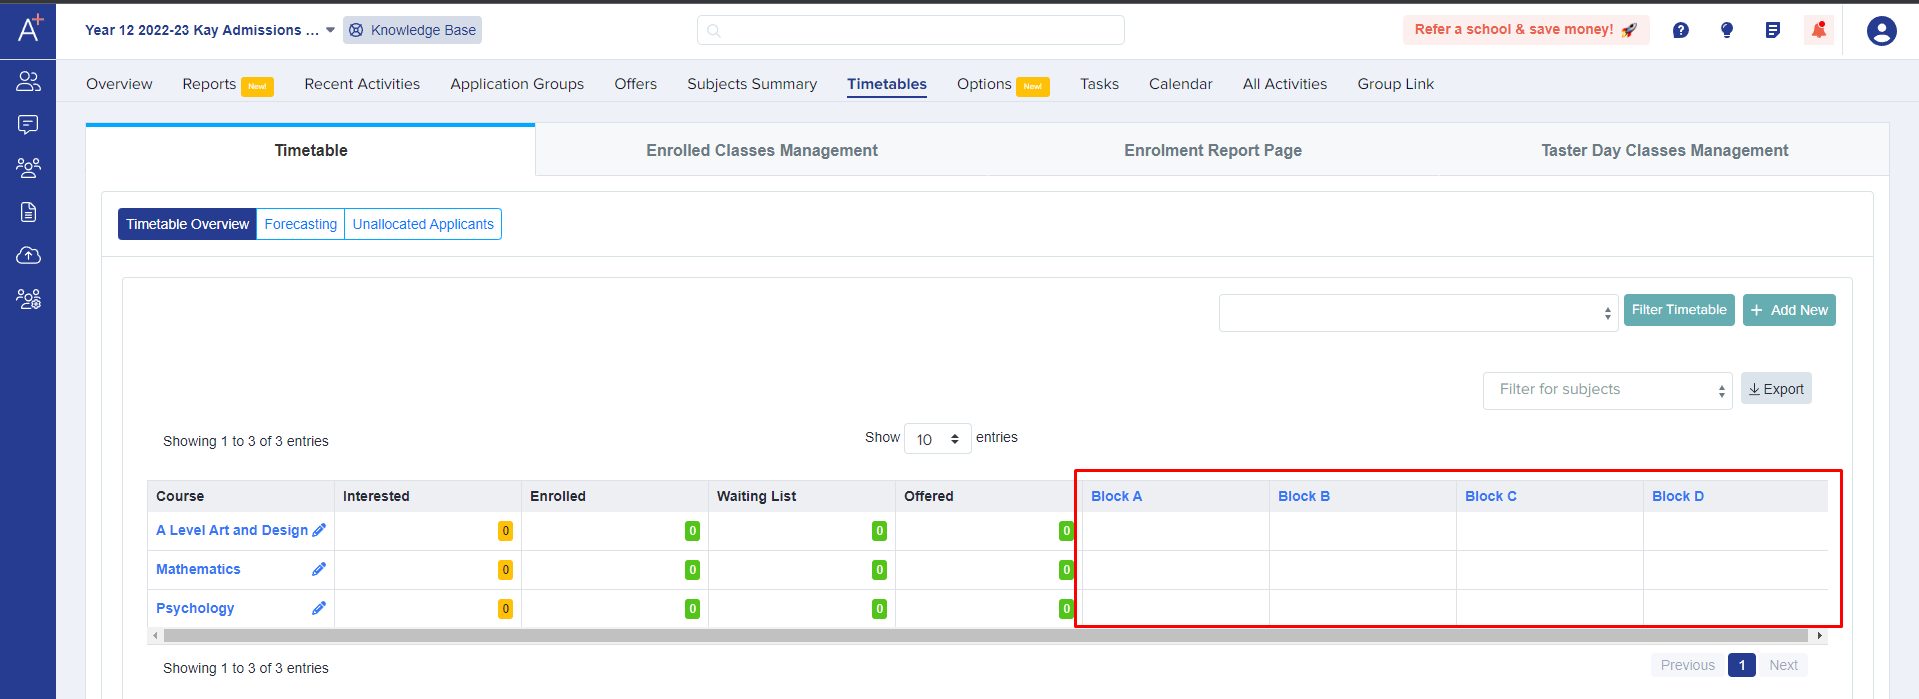Open the documents icon in sidebar
The height and width of the screenshot is (699, 1919).
28,212
